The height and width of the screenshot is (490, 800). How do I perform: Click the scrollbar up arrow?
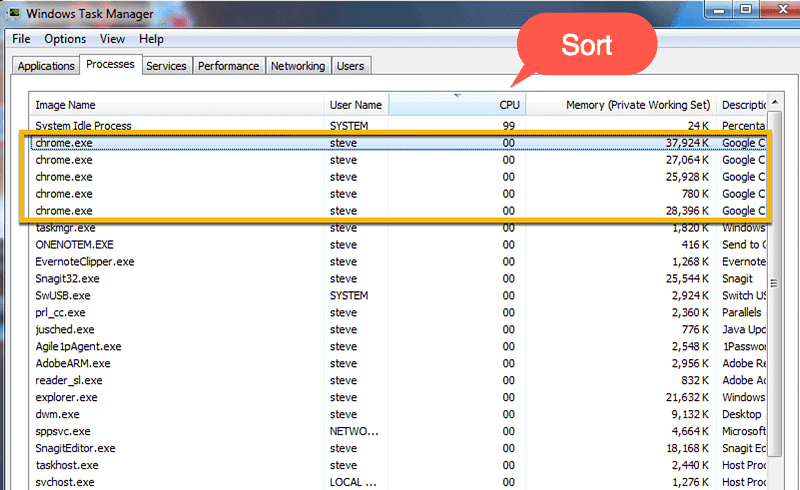(x=775, y=102)
